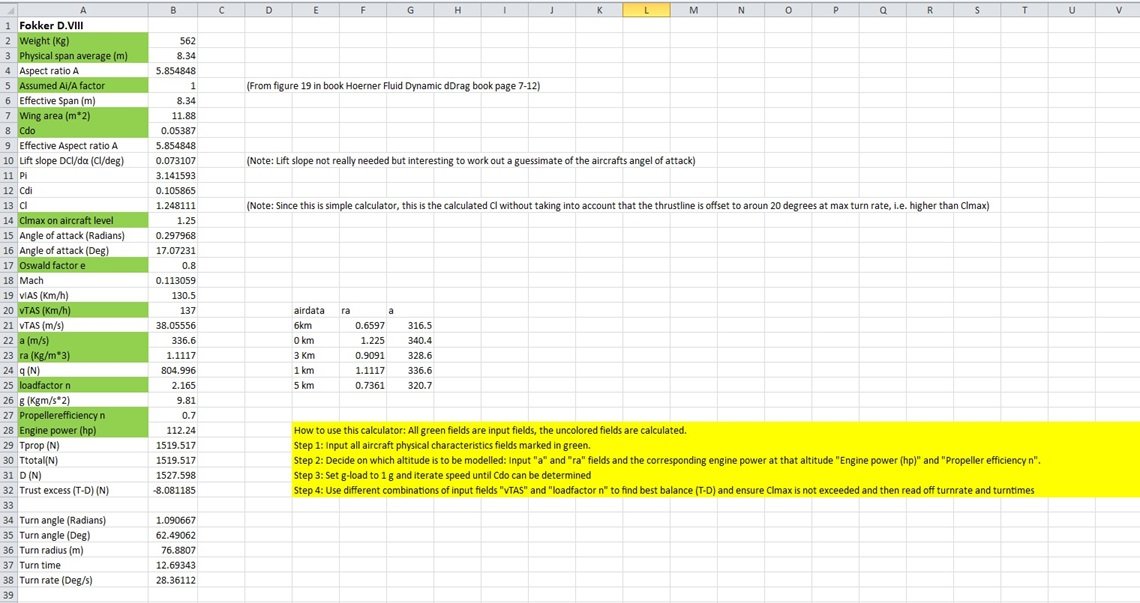Select row 14 header
Screen dimensions: 1140x603
(x=8, y=220)
